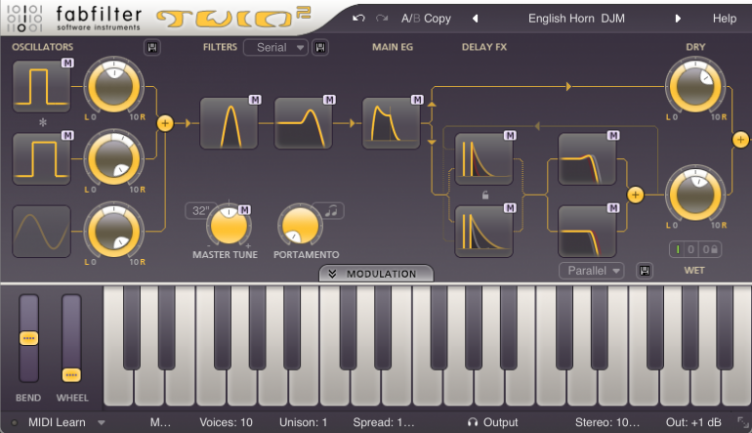The height and width of the screenshot is (433, 752).
Task: Click oscillator mixer plus node
Action: 165,123
